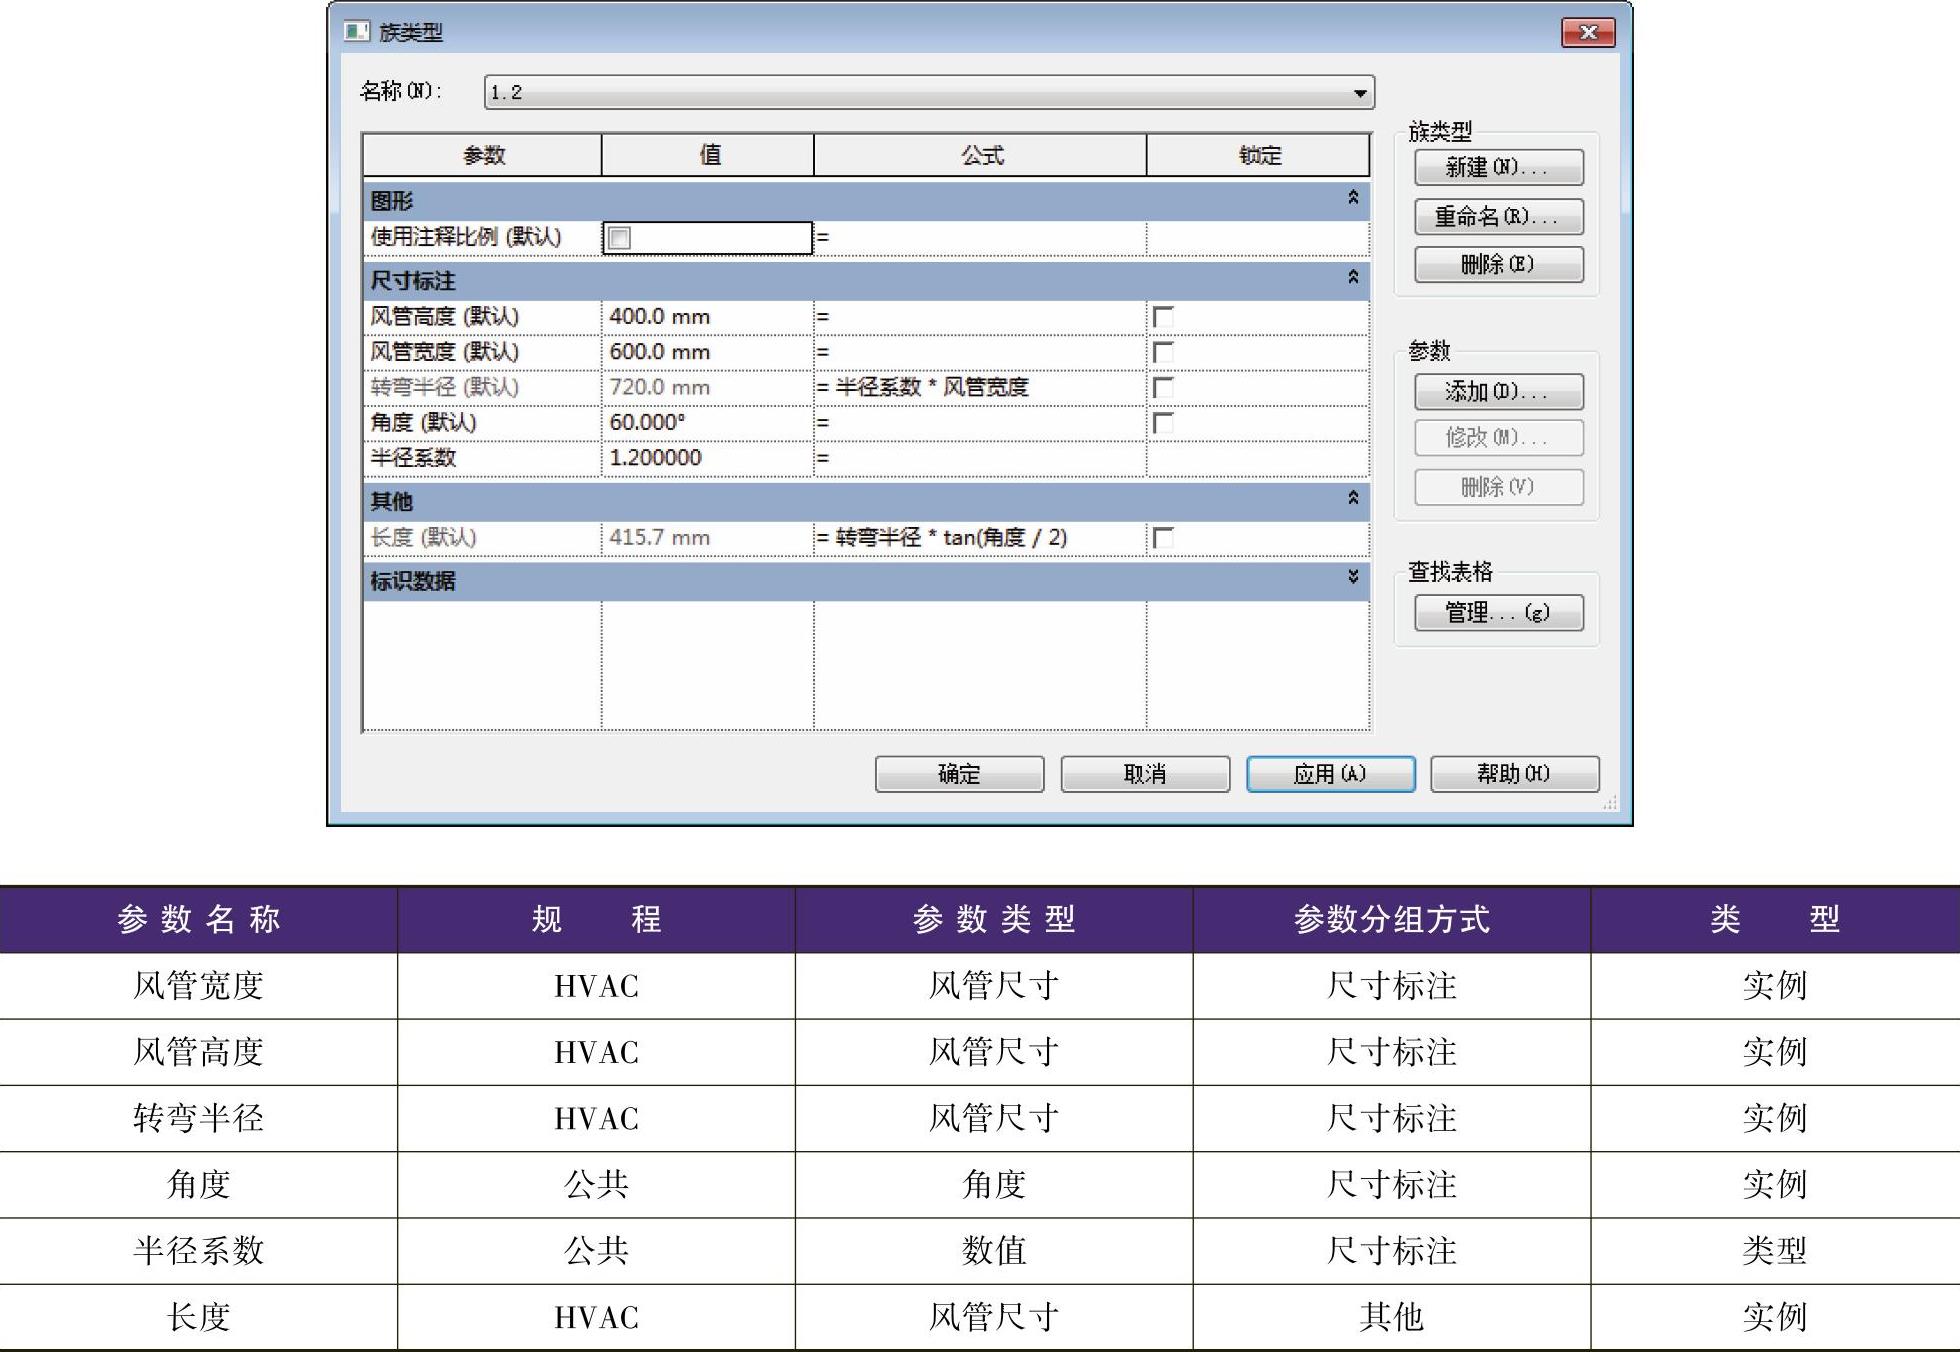
Task: Toggle 使用注释比例 checkbox
Action: tap(619, 238)
